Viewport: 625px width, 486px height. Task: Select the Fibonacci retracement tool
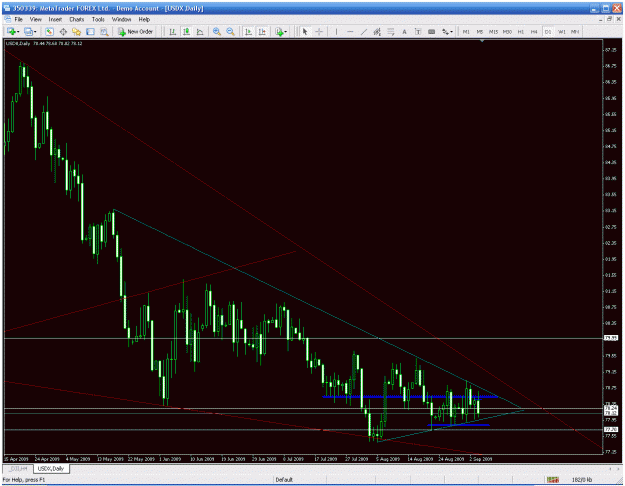pyautogui.click(x=391, y=32)
